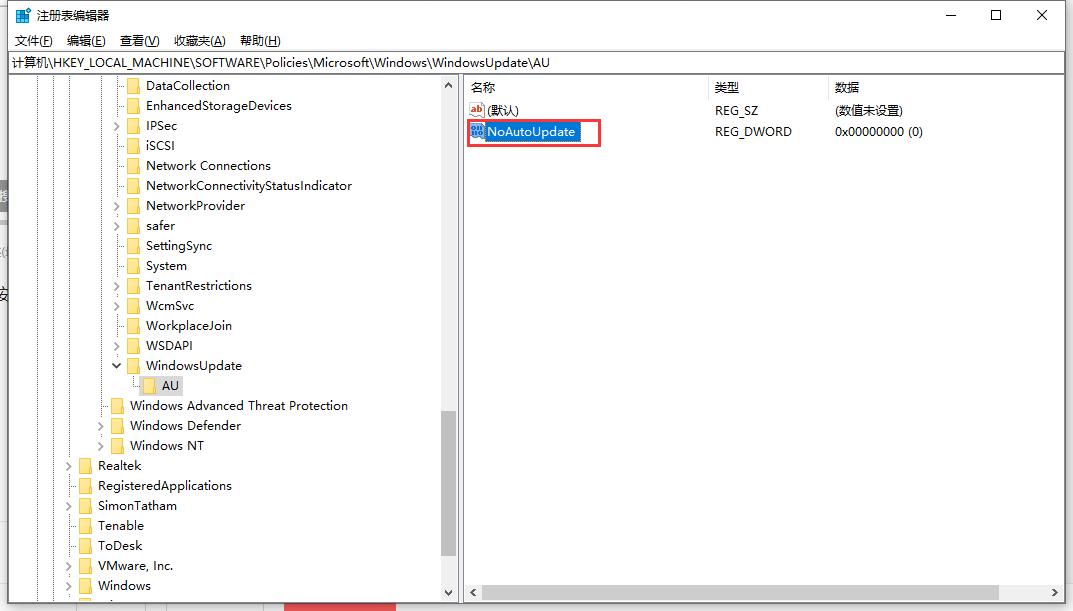Open the 文件(F) menu
Screen dimensions: 1073x611
coord(34,41)
